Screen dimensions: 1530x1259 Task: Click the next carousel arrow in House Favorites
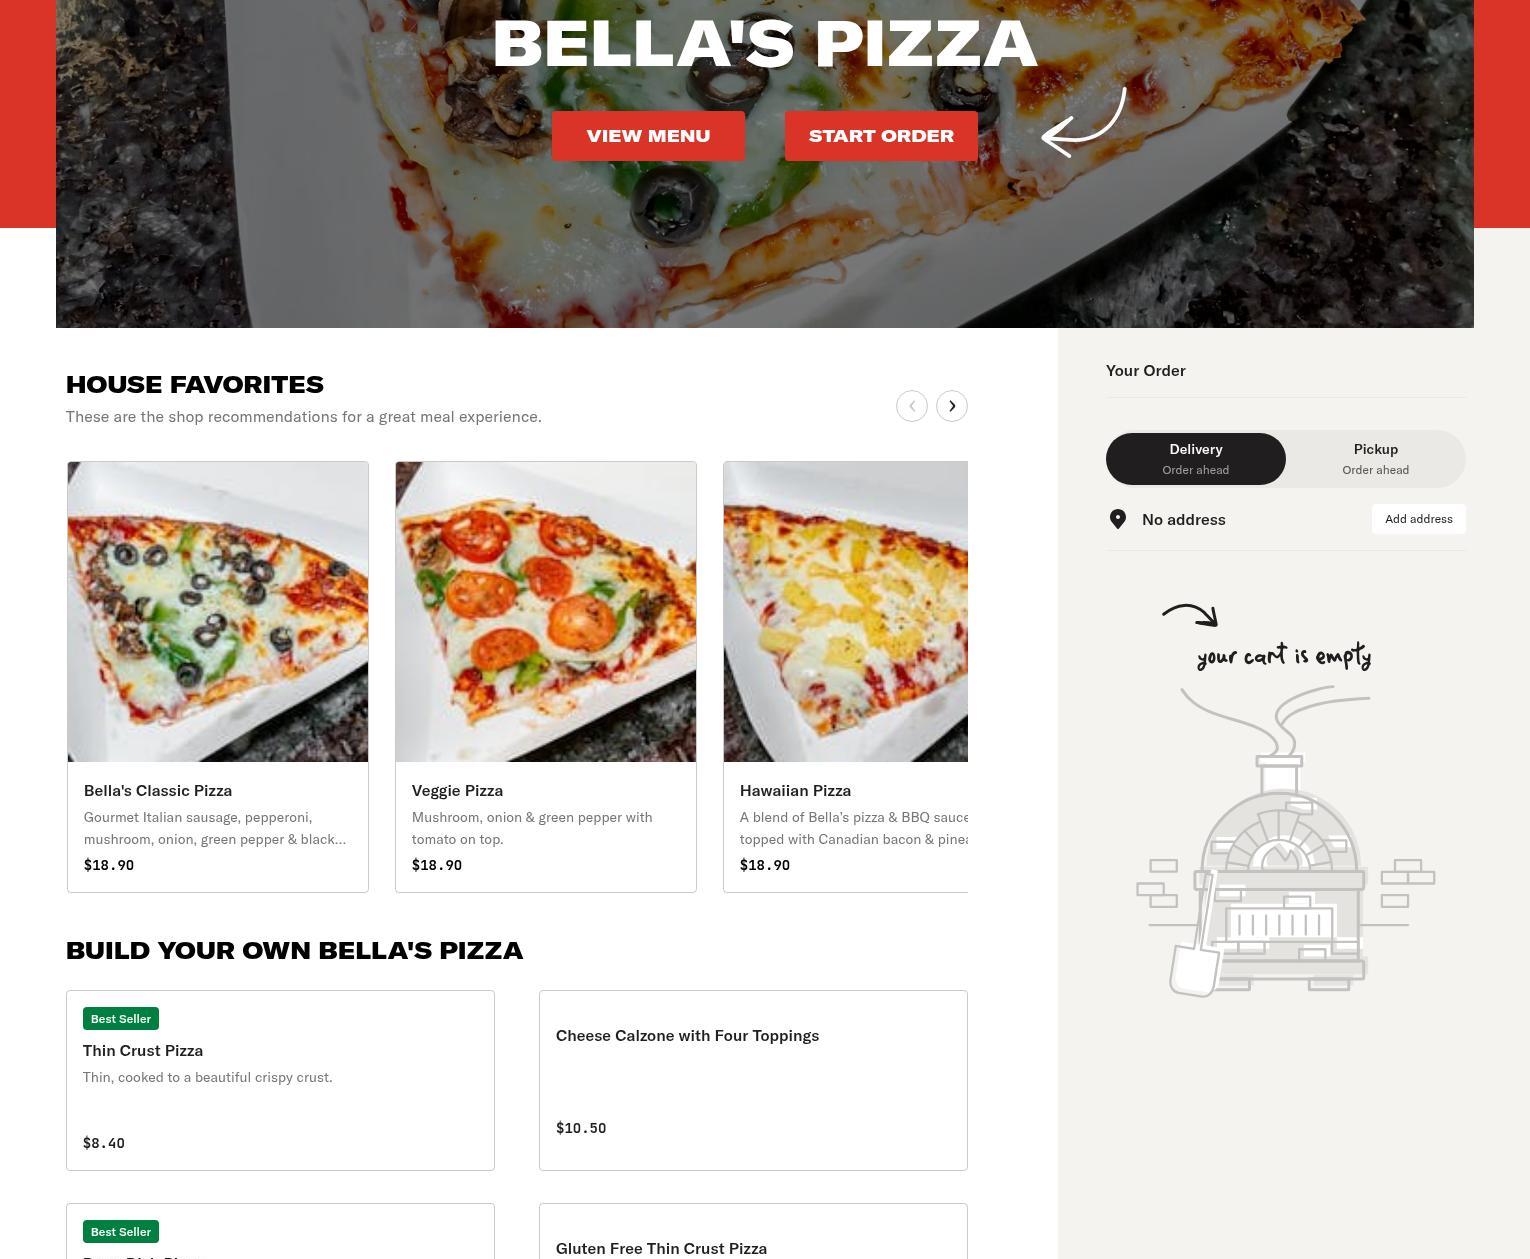[952, 406]
